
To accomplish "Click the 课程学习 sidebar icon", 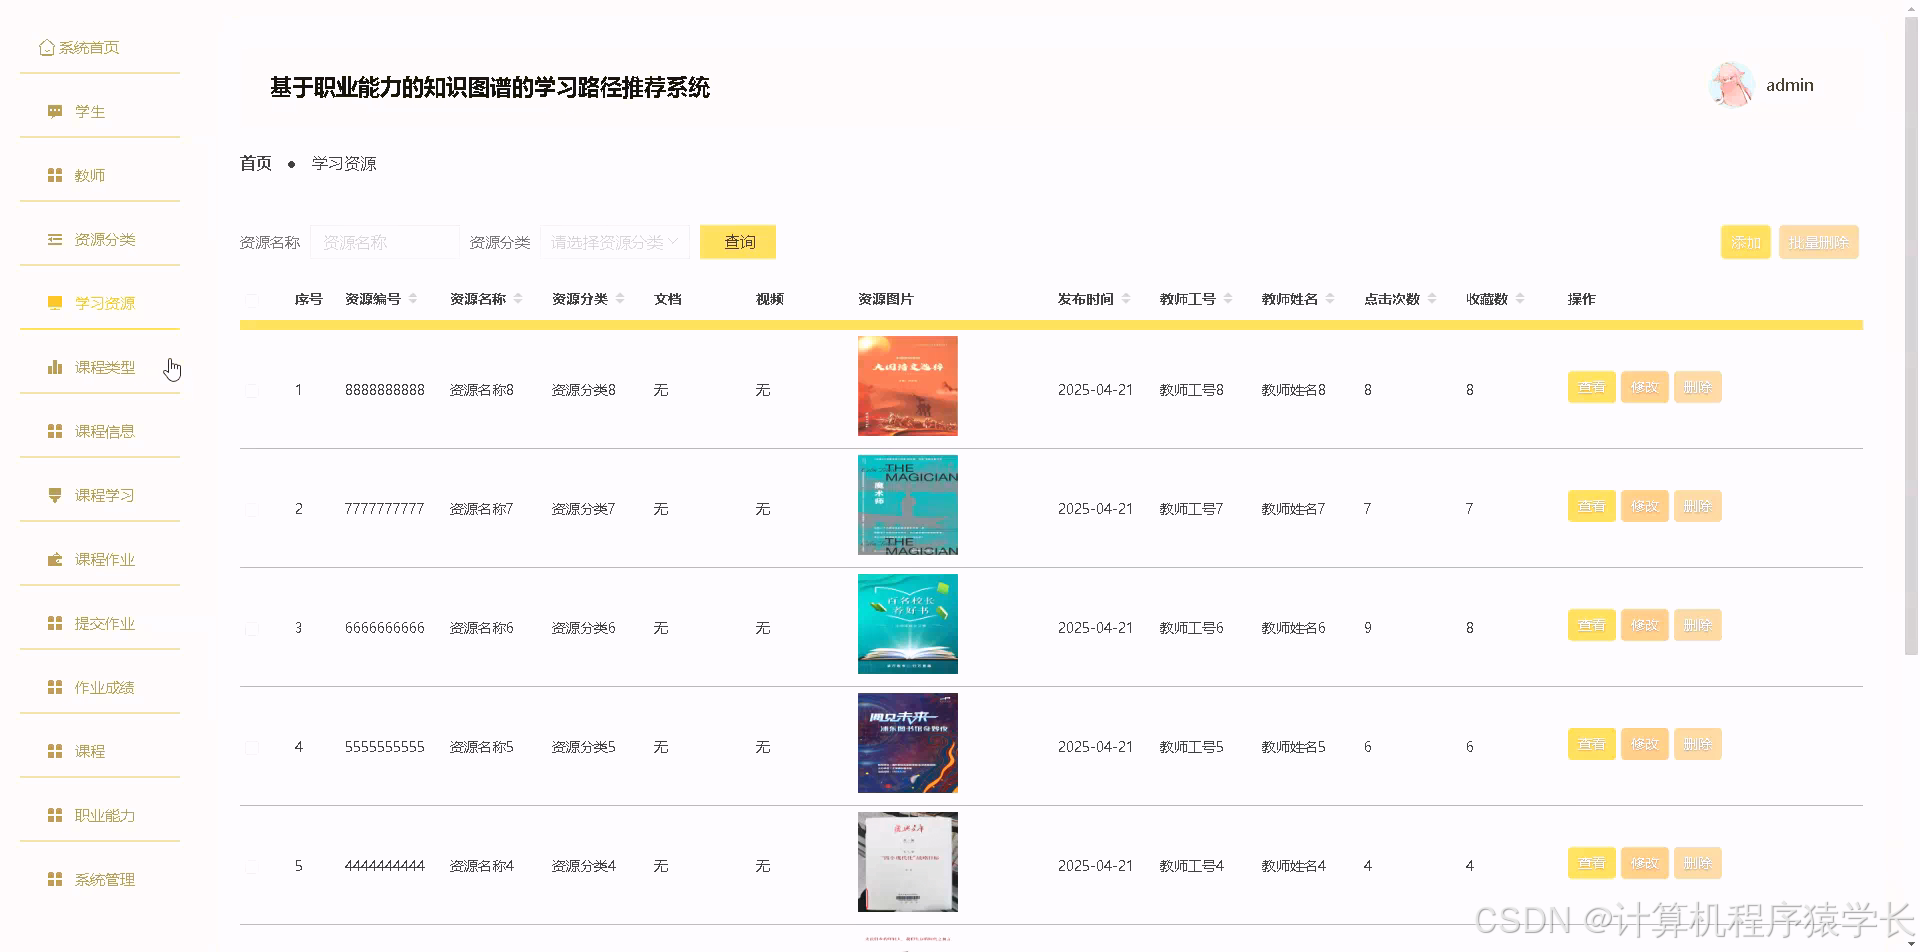I will pyautogui.click(x=54, y=495).
